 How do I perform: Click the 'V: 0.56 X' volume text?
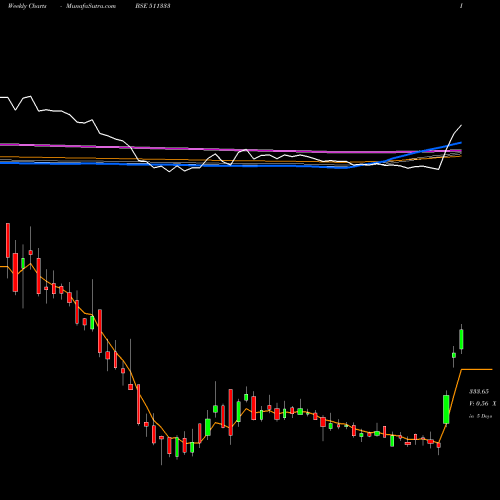click(483, 404)
